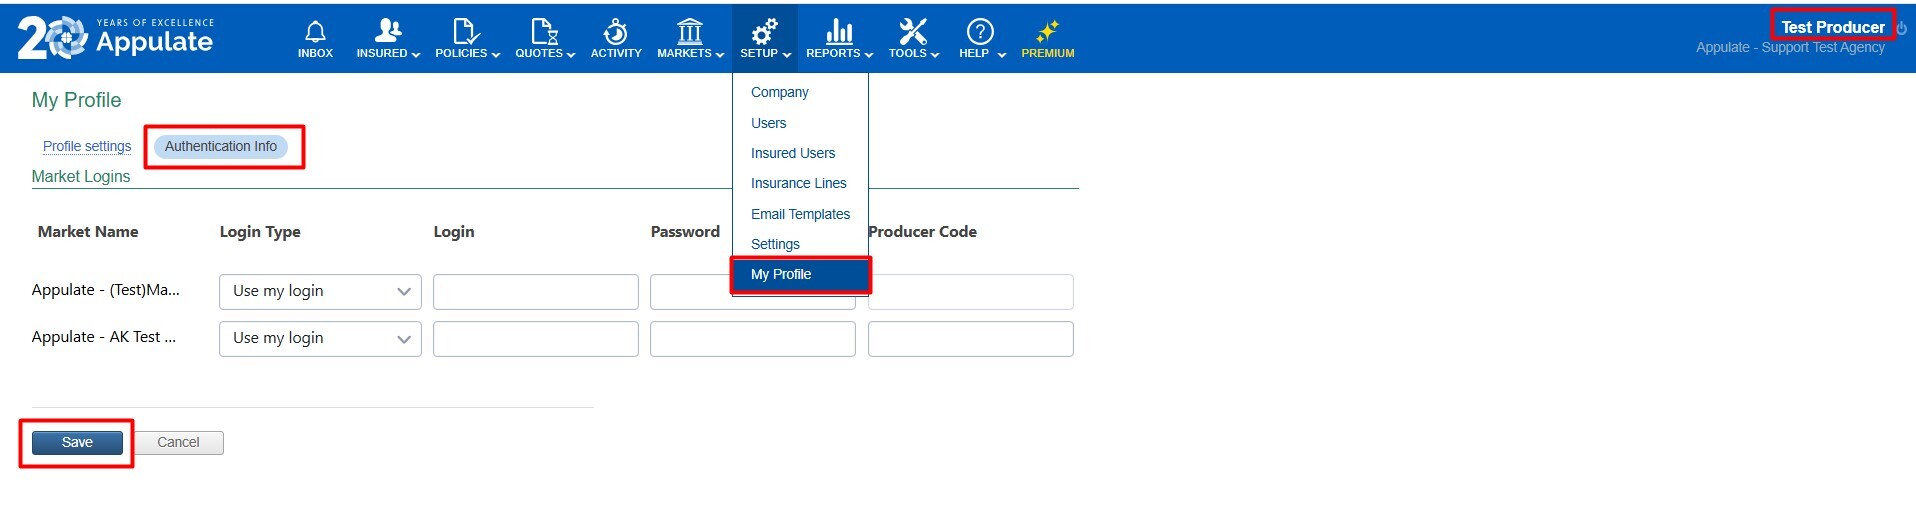Image resolution: width=1916 pixels, height=529 pixels.
Task: Open the Activity stopwatch icon
Action: pyautogui.click(x=616, y=32)
